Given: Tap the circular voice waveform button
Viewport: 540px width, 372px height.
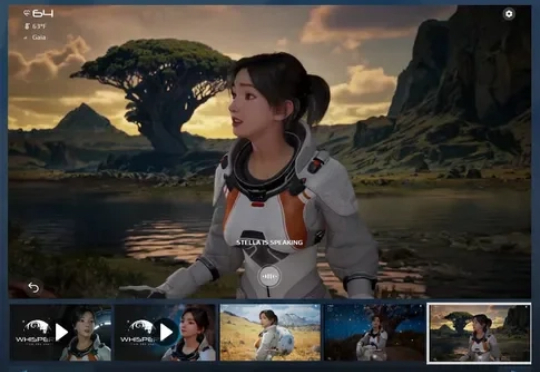Looking at the screenshot, I should [x=269, y=276].
